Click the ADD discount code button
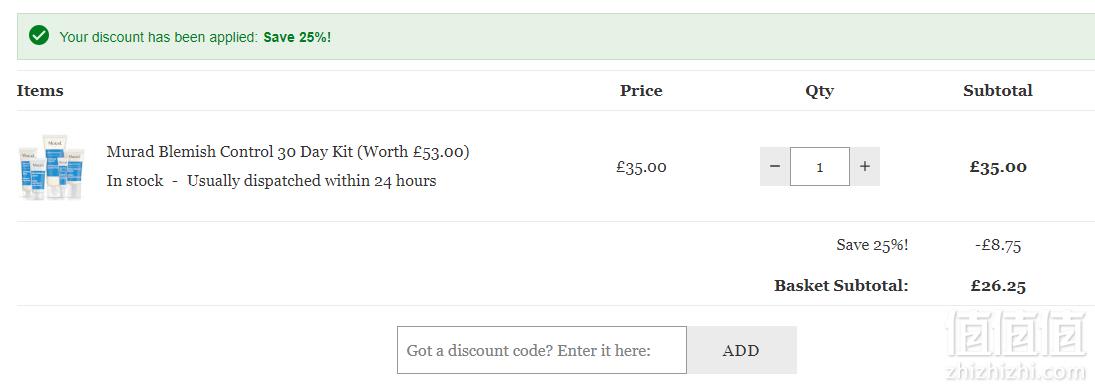 click(741, 350)
